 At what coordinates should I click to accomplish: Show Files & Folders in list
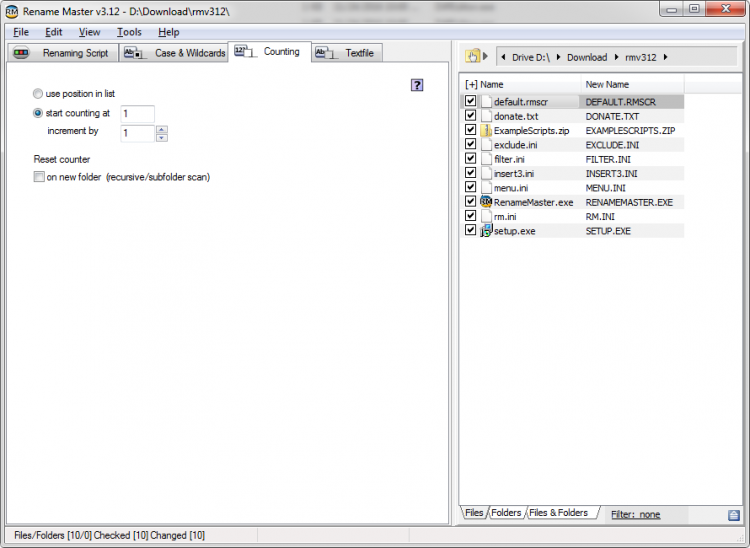(558, 513)
